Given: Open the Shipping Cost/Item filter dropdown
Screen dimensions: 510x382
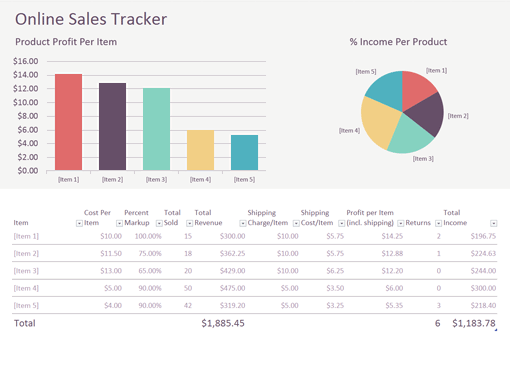Looking at the screenshot, I should [x=342, y=223].
